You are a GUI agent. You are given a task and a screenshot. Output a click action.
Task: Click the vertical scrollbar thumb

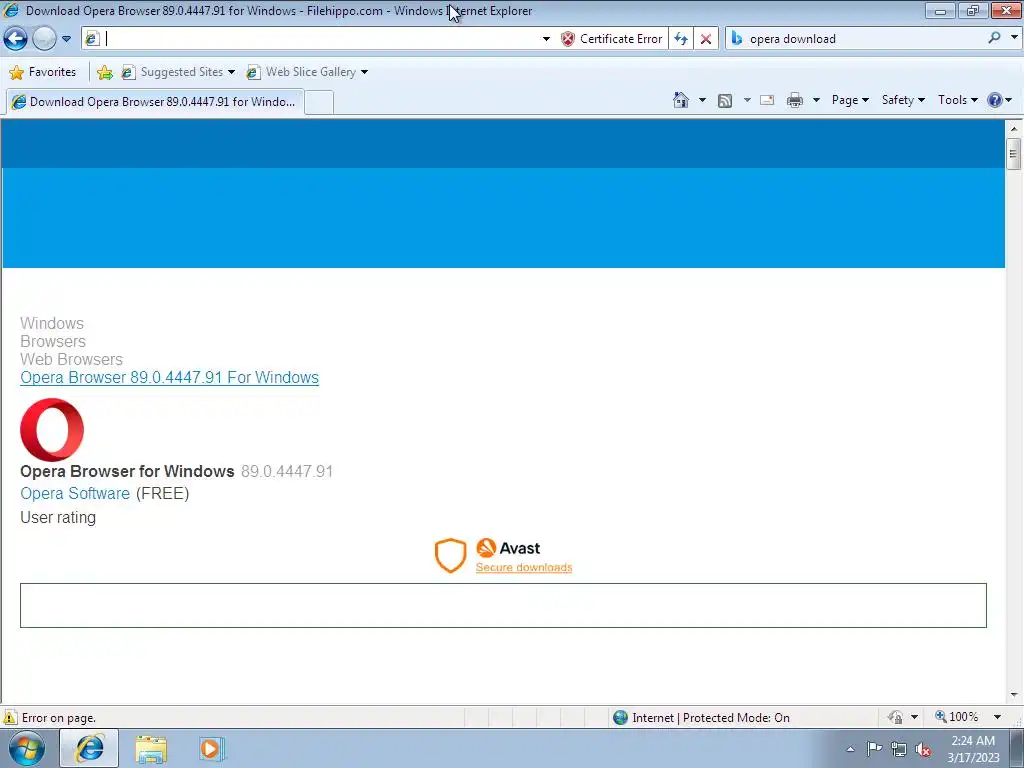tap(1014, 154)
